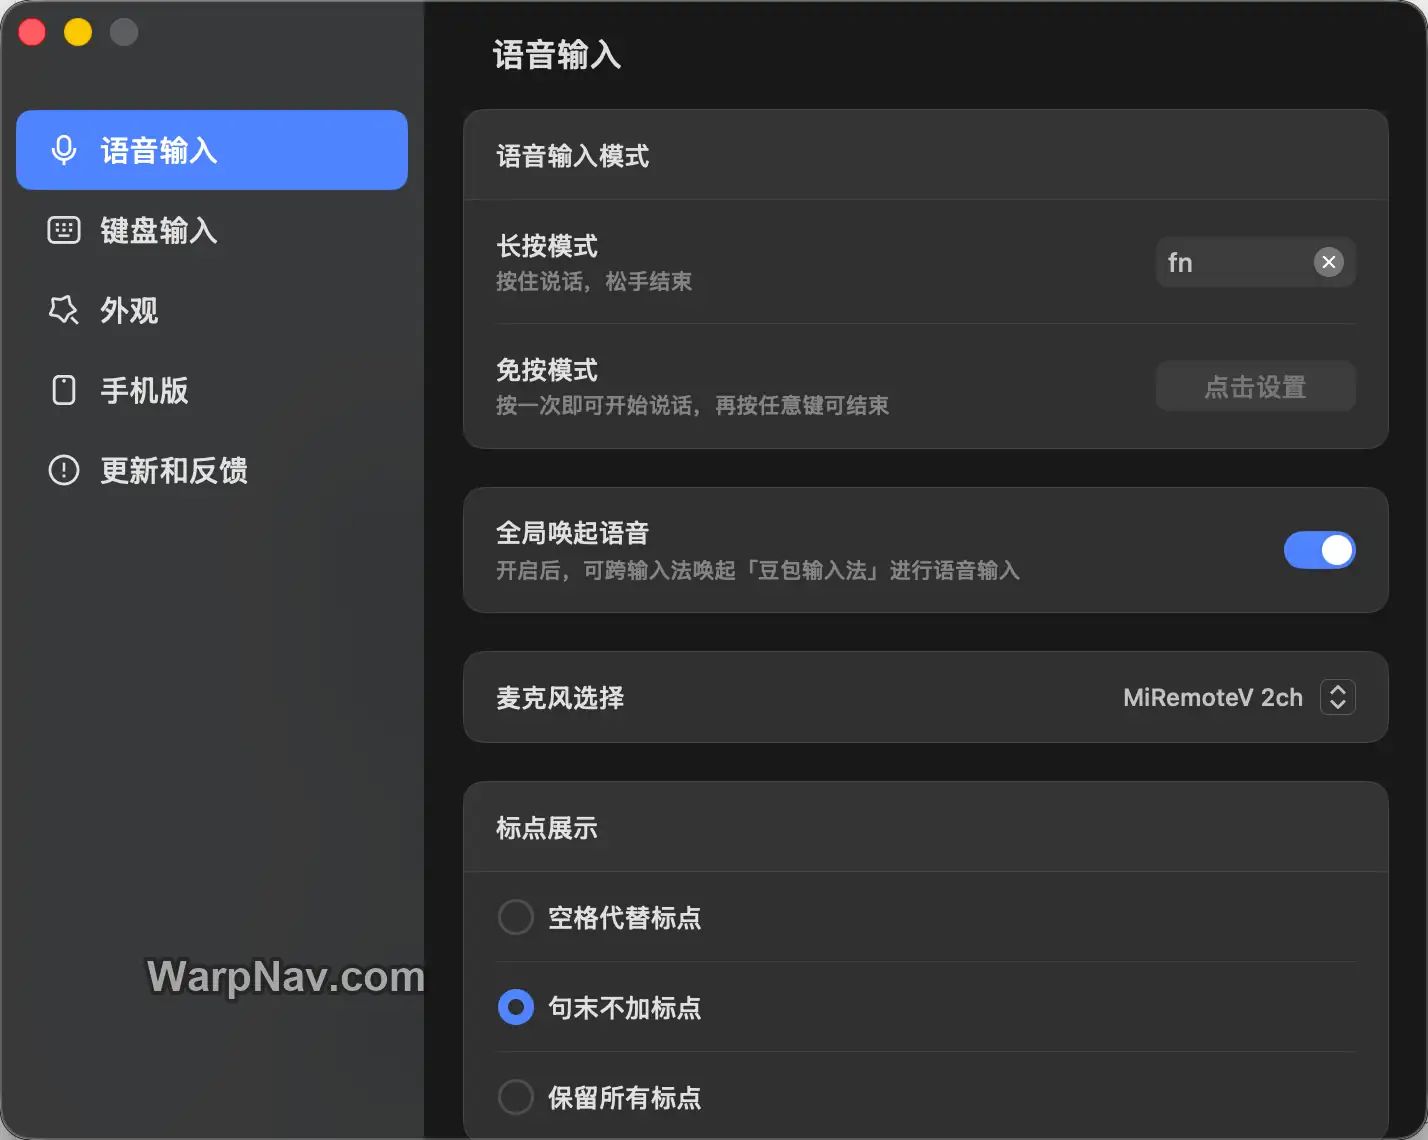Click the 长按模式 label
Viewport: 1428px width, 1140px height.
[547, 246]
